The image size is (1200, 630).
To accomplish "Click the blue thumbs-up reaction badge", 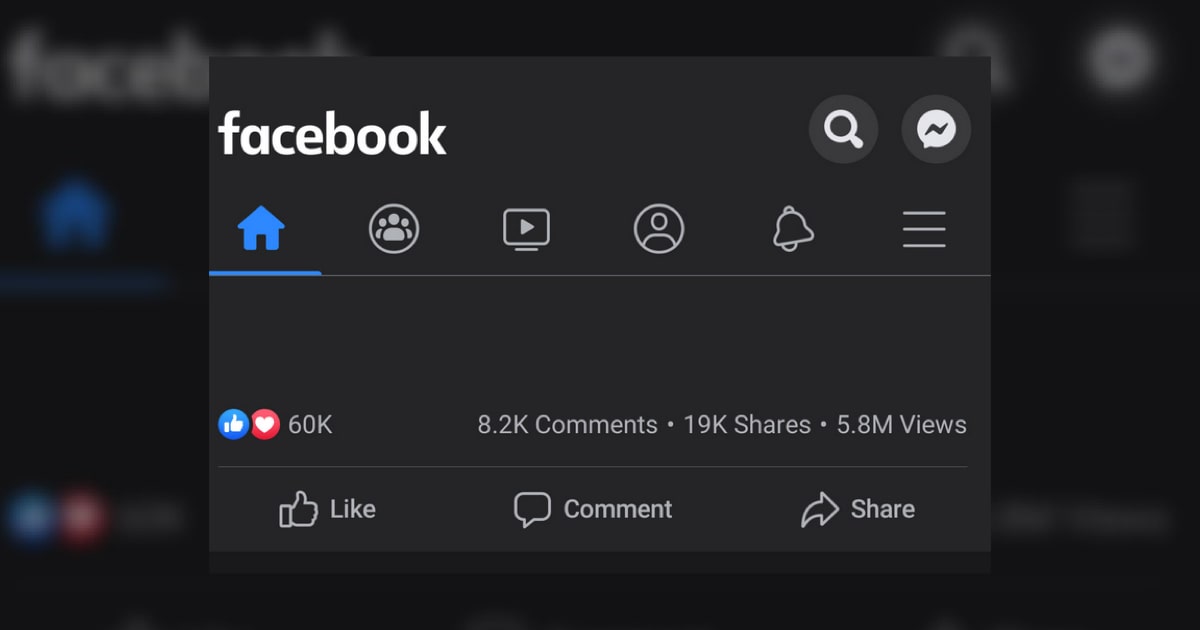I will coord(233,425).
